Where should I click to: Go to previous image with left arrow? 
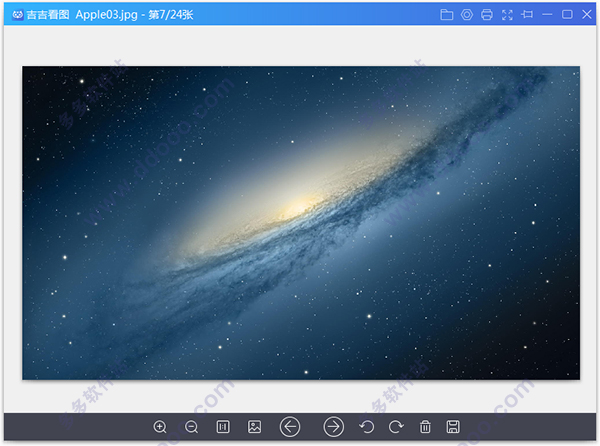pos(290,426)
